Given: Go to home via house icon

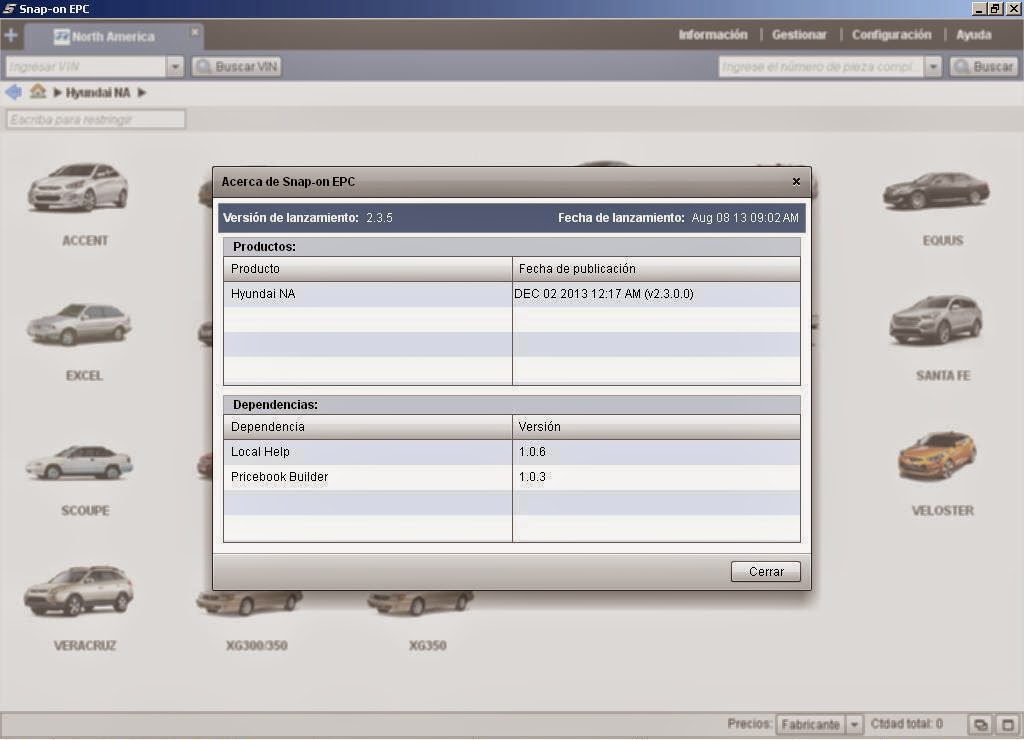Looking at the screenshot, I should tap(38, 91).
